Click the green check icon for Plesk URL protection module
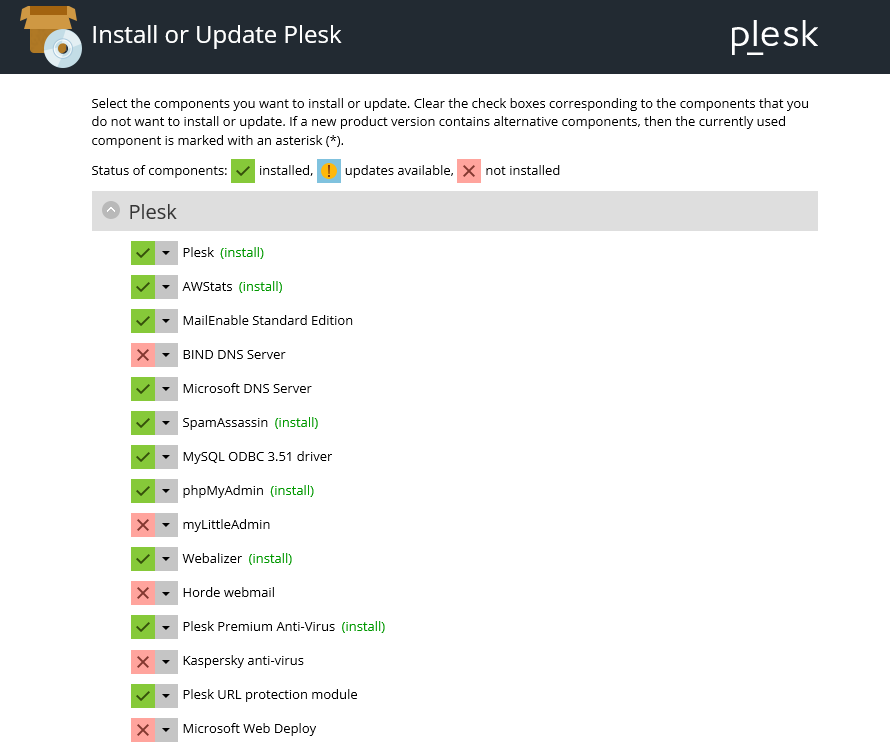The image size is (890, 746). pos(143,695)
